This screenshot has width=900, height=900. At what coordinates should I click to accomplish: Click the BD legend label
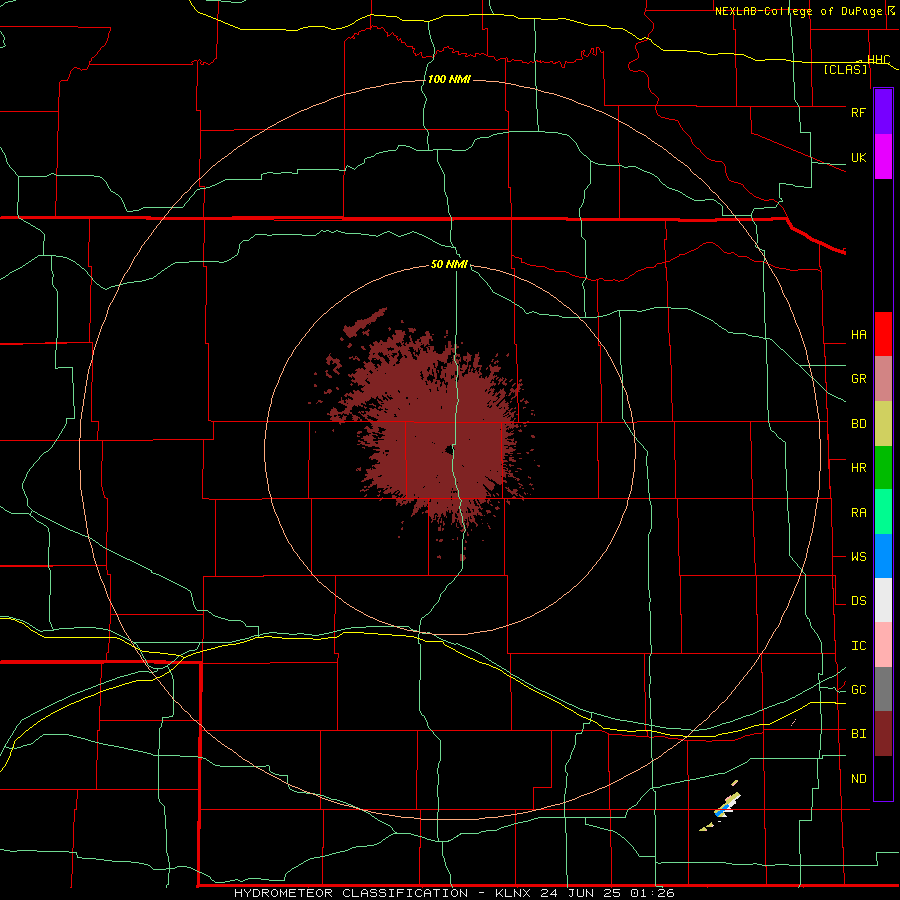(x=858, y=424)
